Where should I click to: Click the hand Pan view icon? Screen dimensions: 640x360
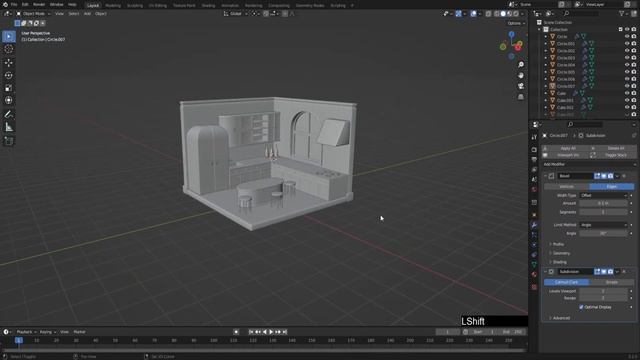click(x=521, y=76)
